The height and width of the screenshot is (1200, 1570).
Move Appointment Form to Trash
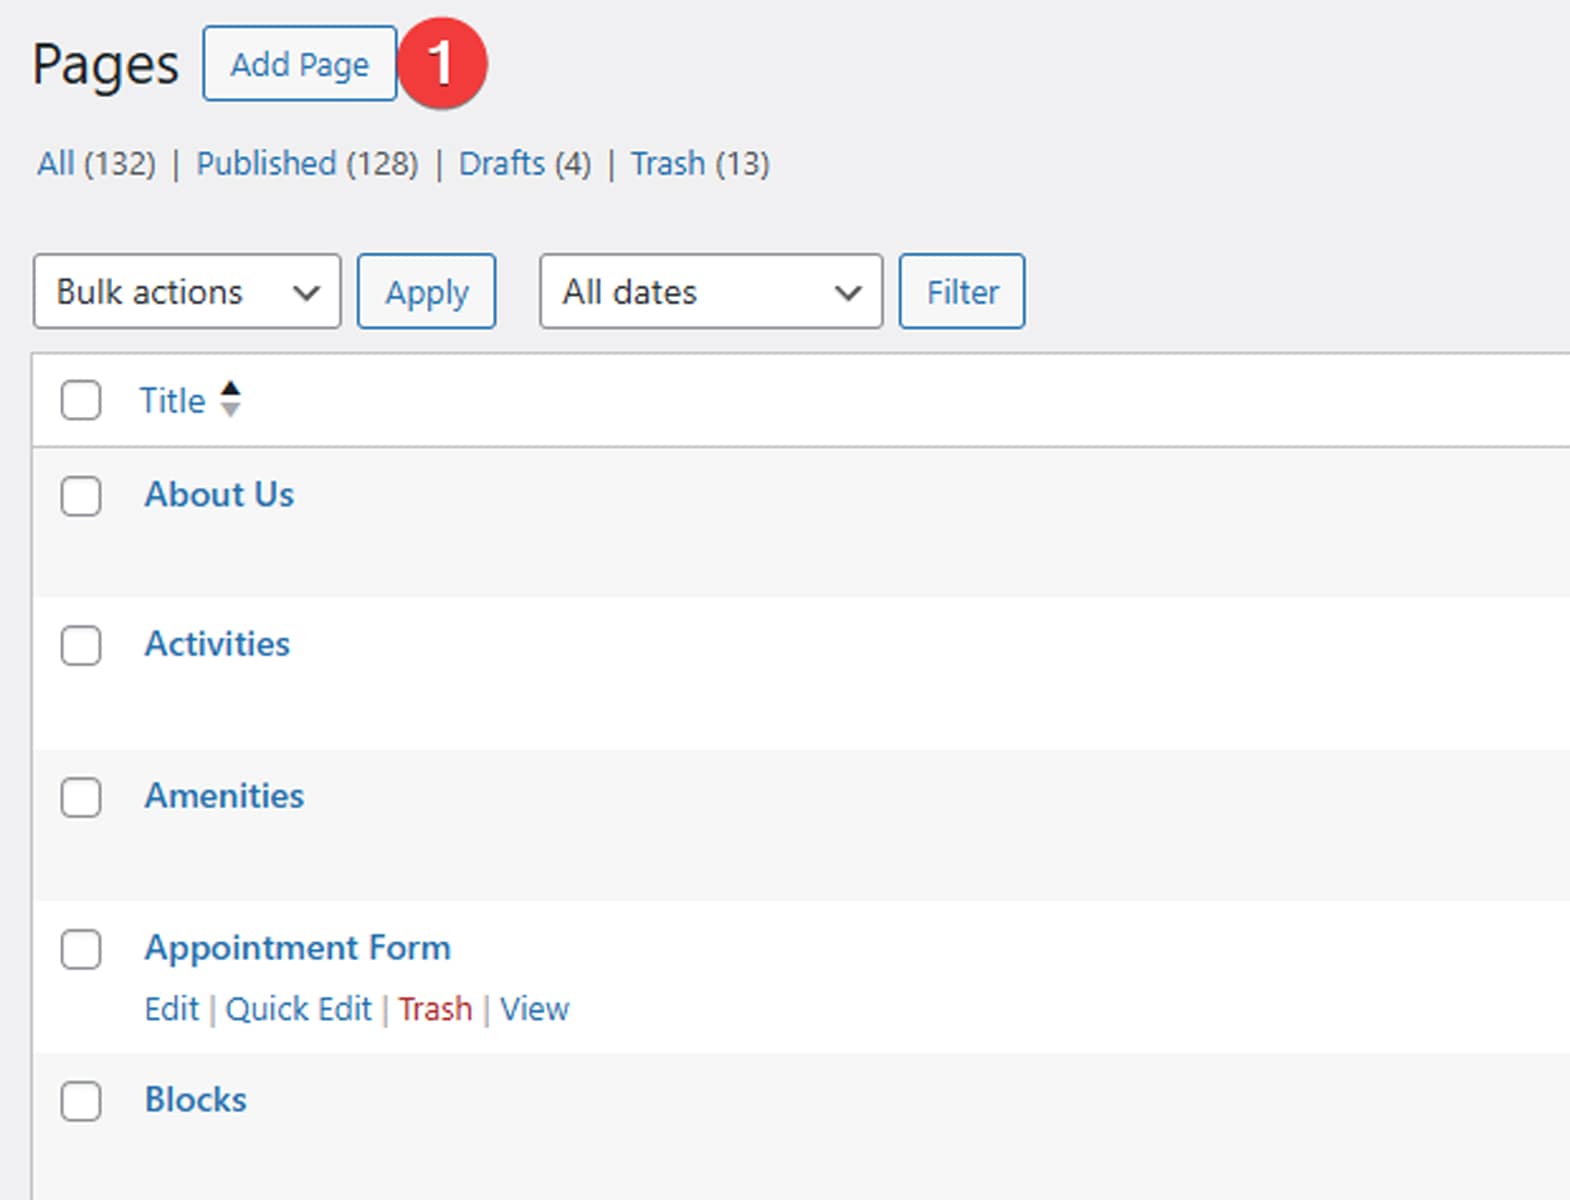(435, 1009)
